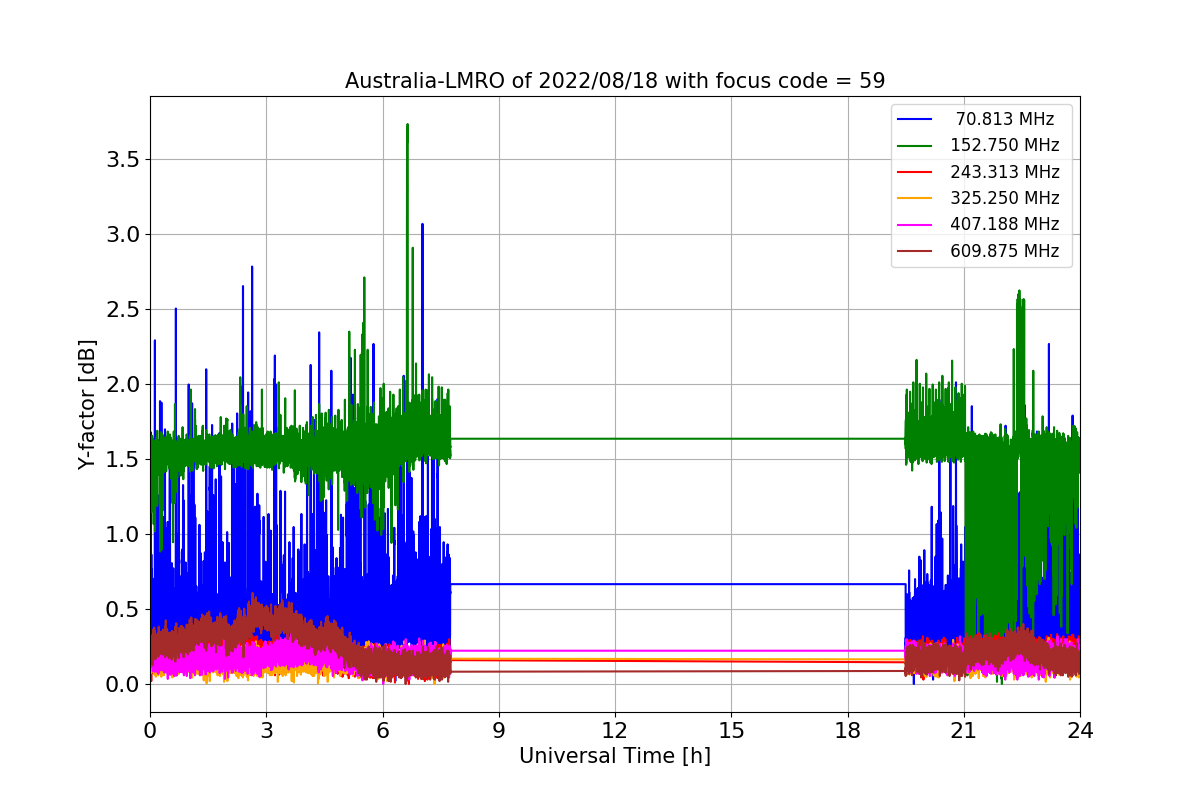Image resolution: width=1200 pixels, height=800 pixels.
Task: Click the 1.0 y-axis tick label
Action: tap(122, 535)
